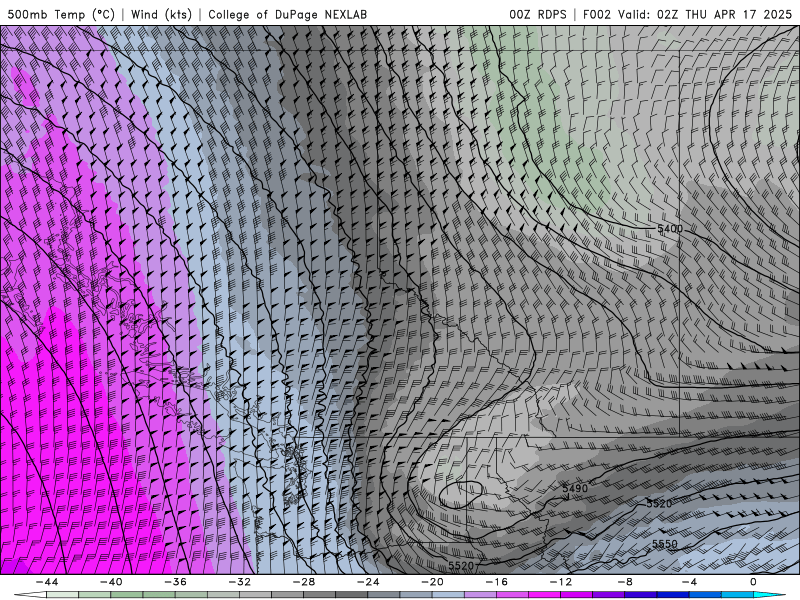Click the 0 colorbar tick label
The width and height of the screenshot is (800, 600).
point(754,582)
